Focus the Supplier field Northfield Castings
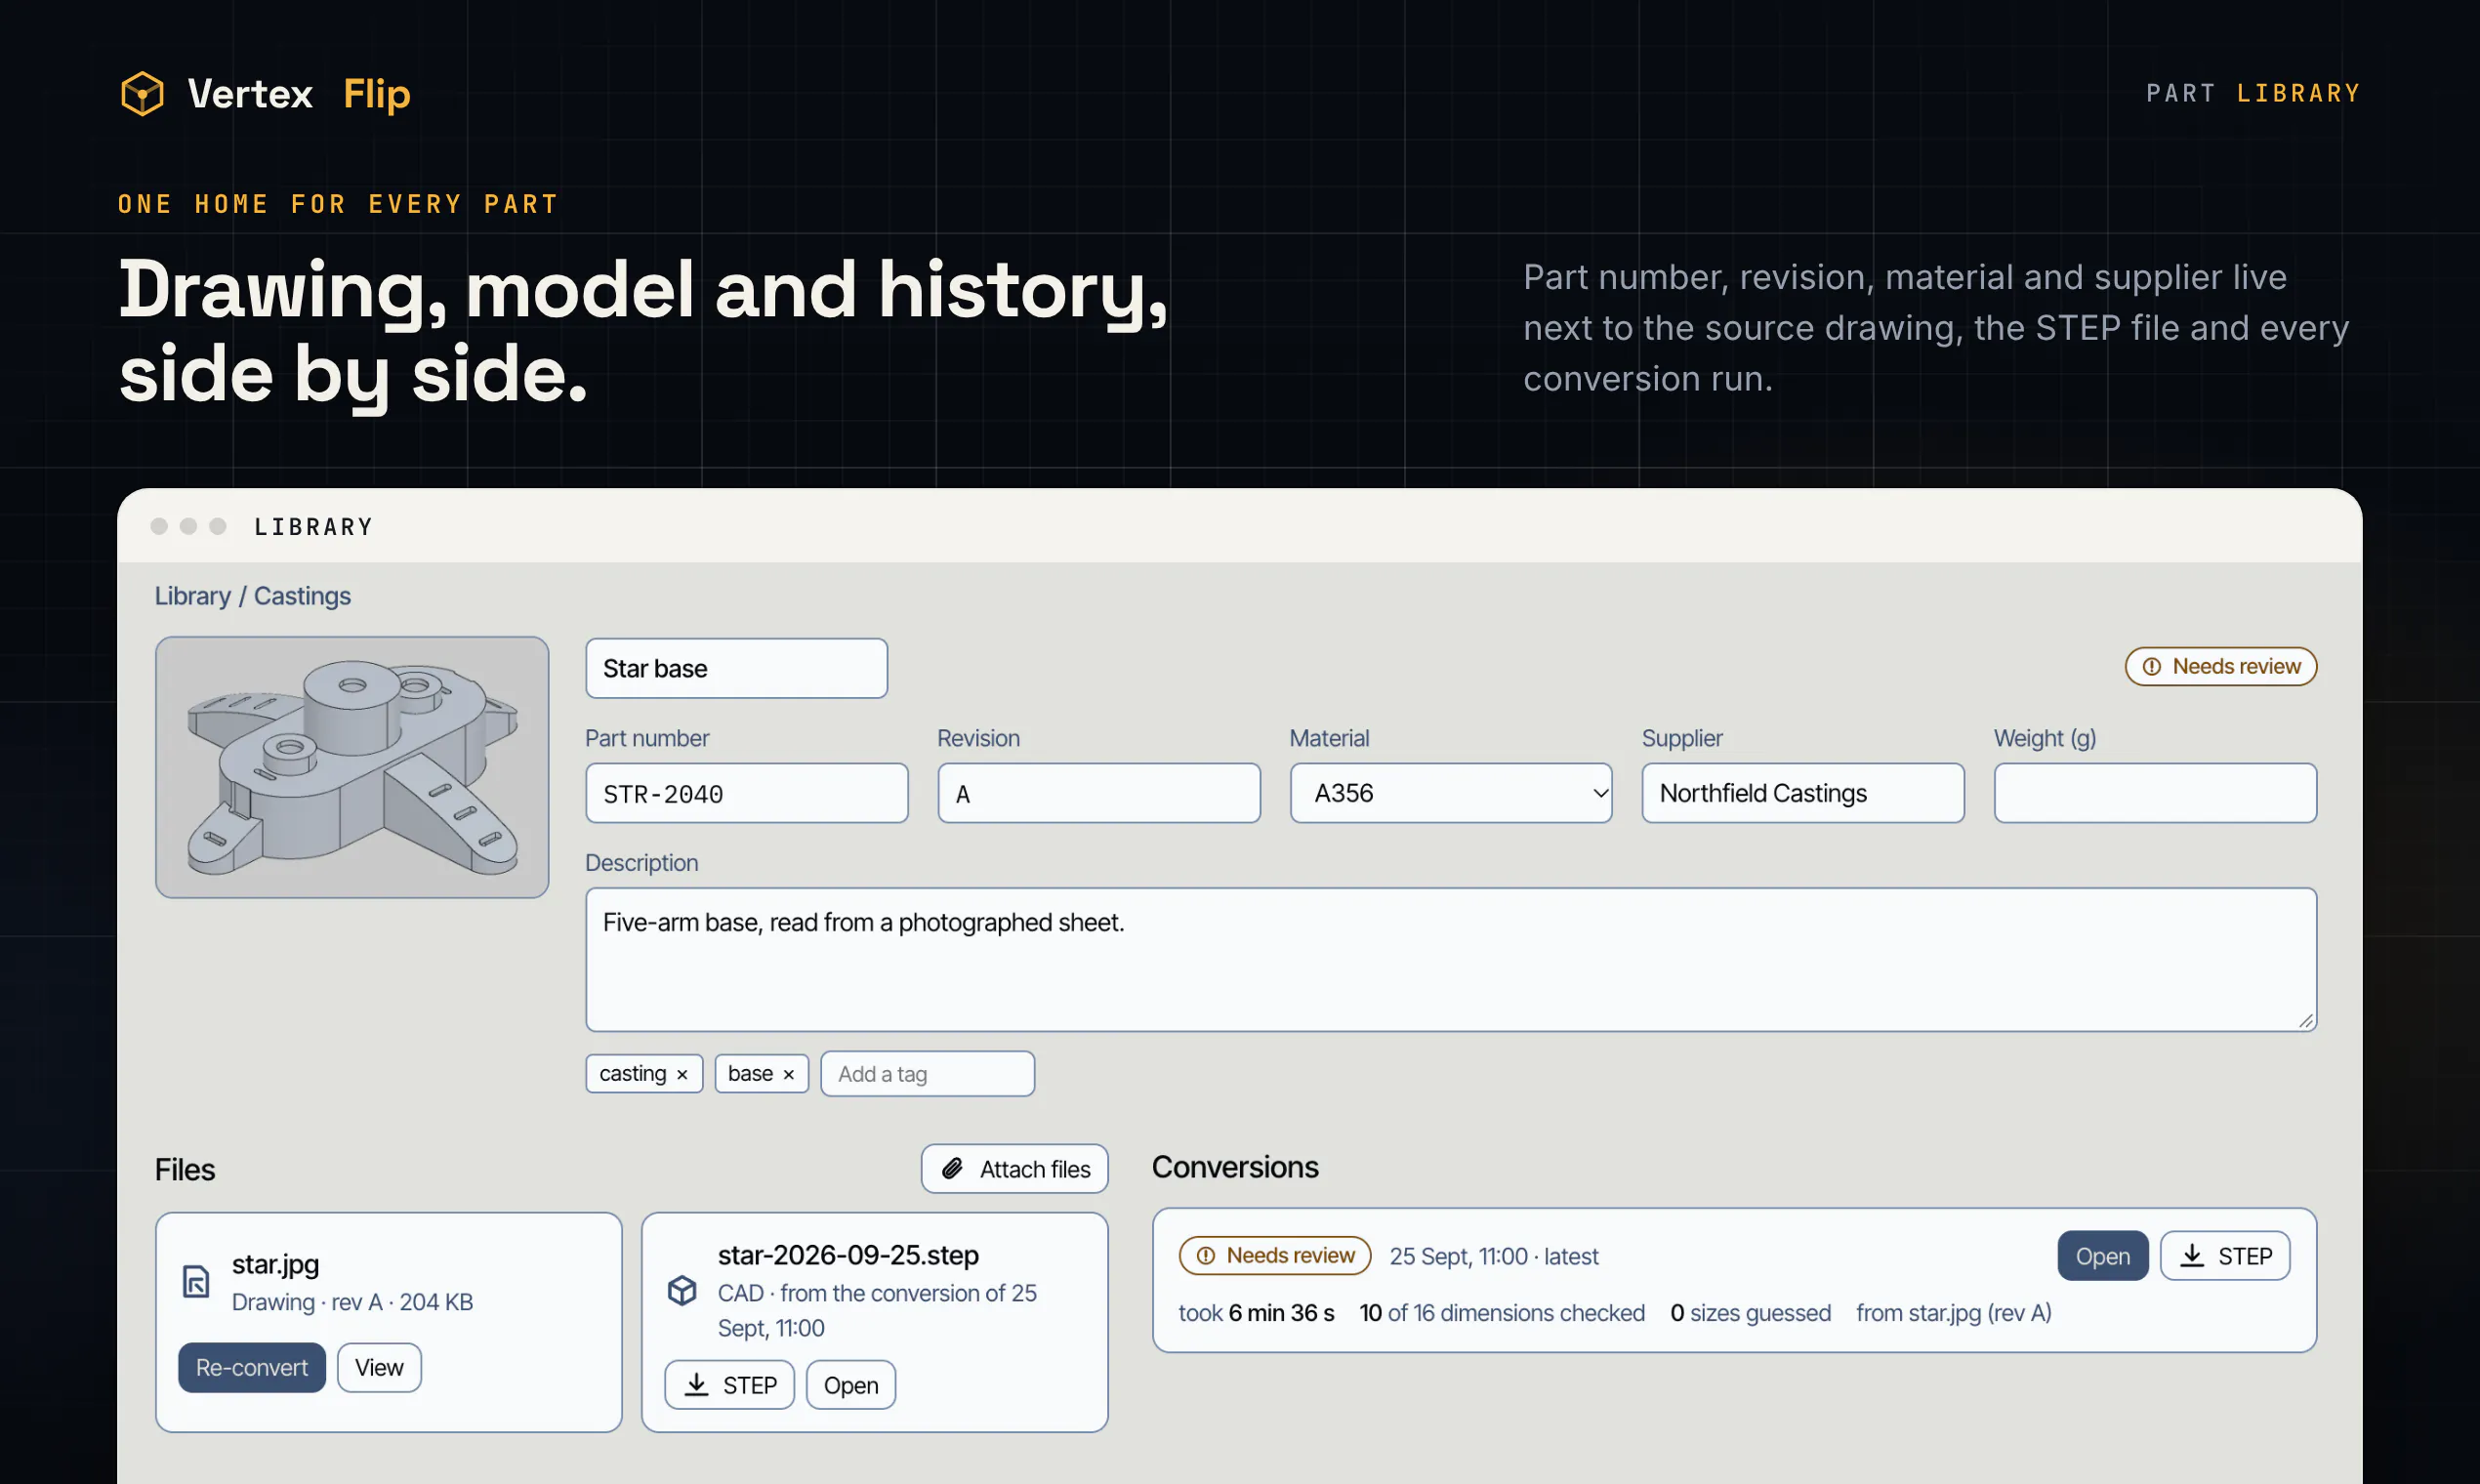2480x1484 pixels. 1803,793
